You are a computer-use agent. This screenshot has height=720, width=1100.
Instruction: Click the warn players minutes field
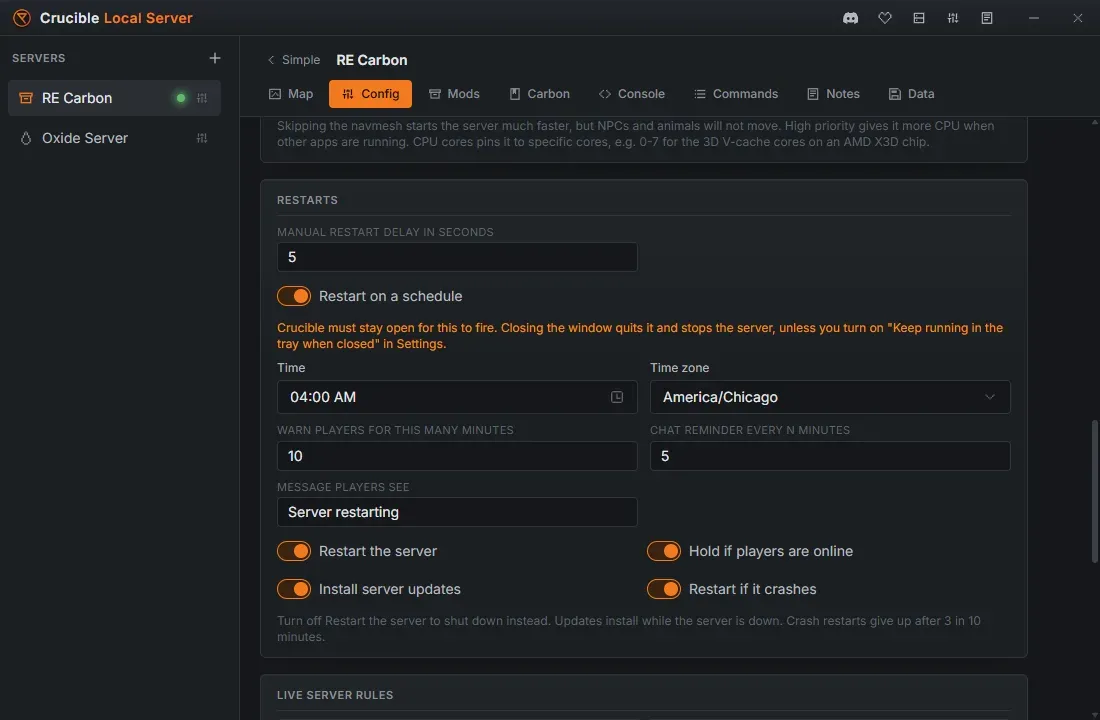pos(457,456)
